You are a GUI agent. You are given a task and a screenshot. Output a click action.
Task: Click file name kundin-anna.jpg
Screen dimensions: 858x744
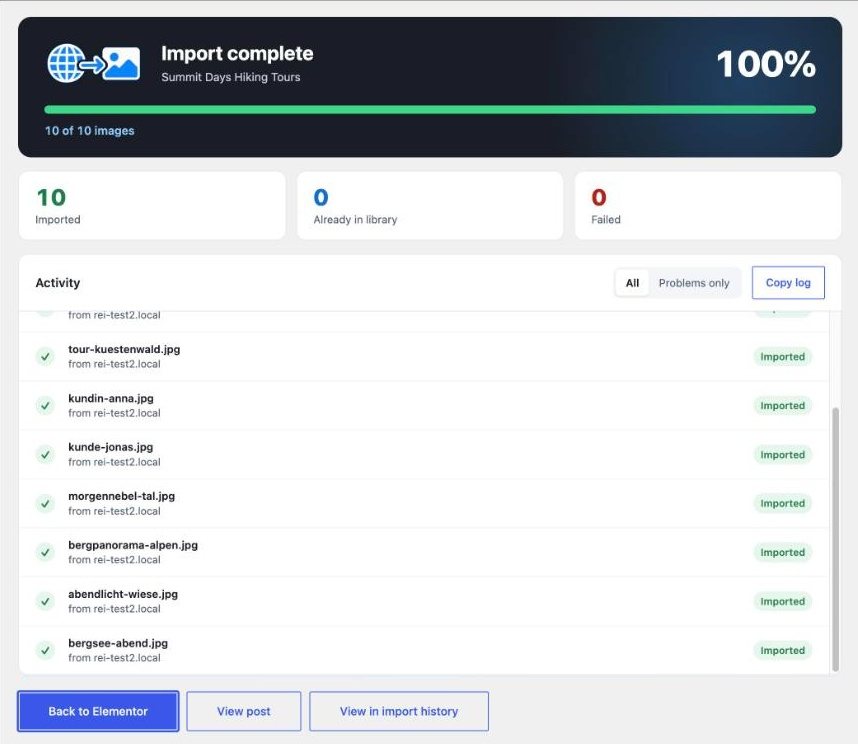(111, 398)
